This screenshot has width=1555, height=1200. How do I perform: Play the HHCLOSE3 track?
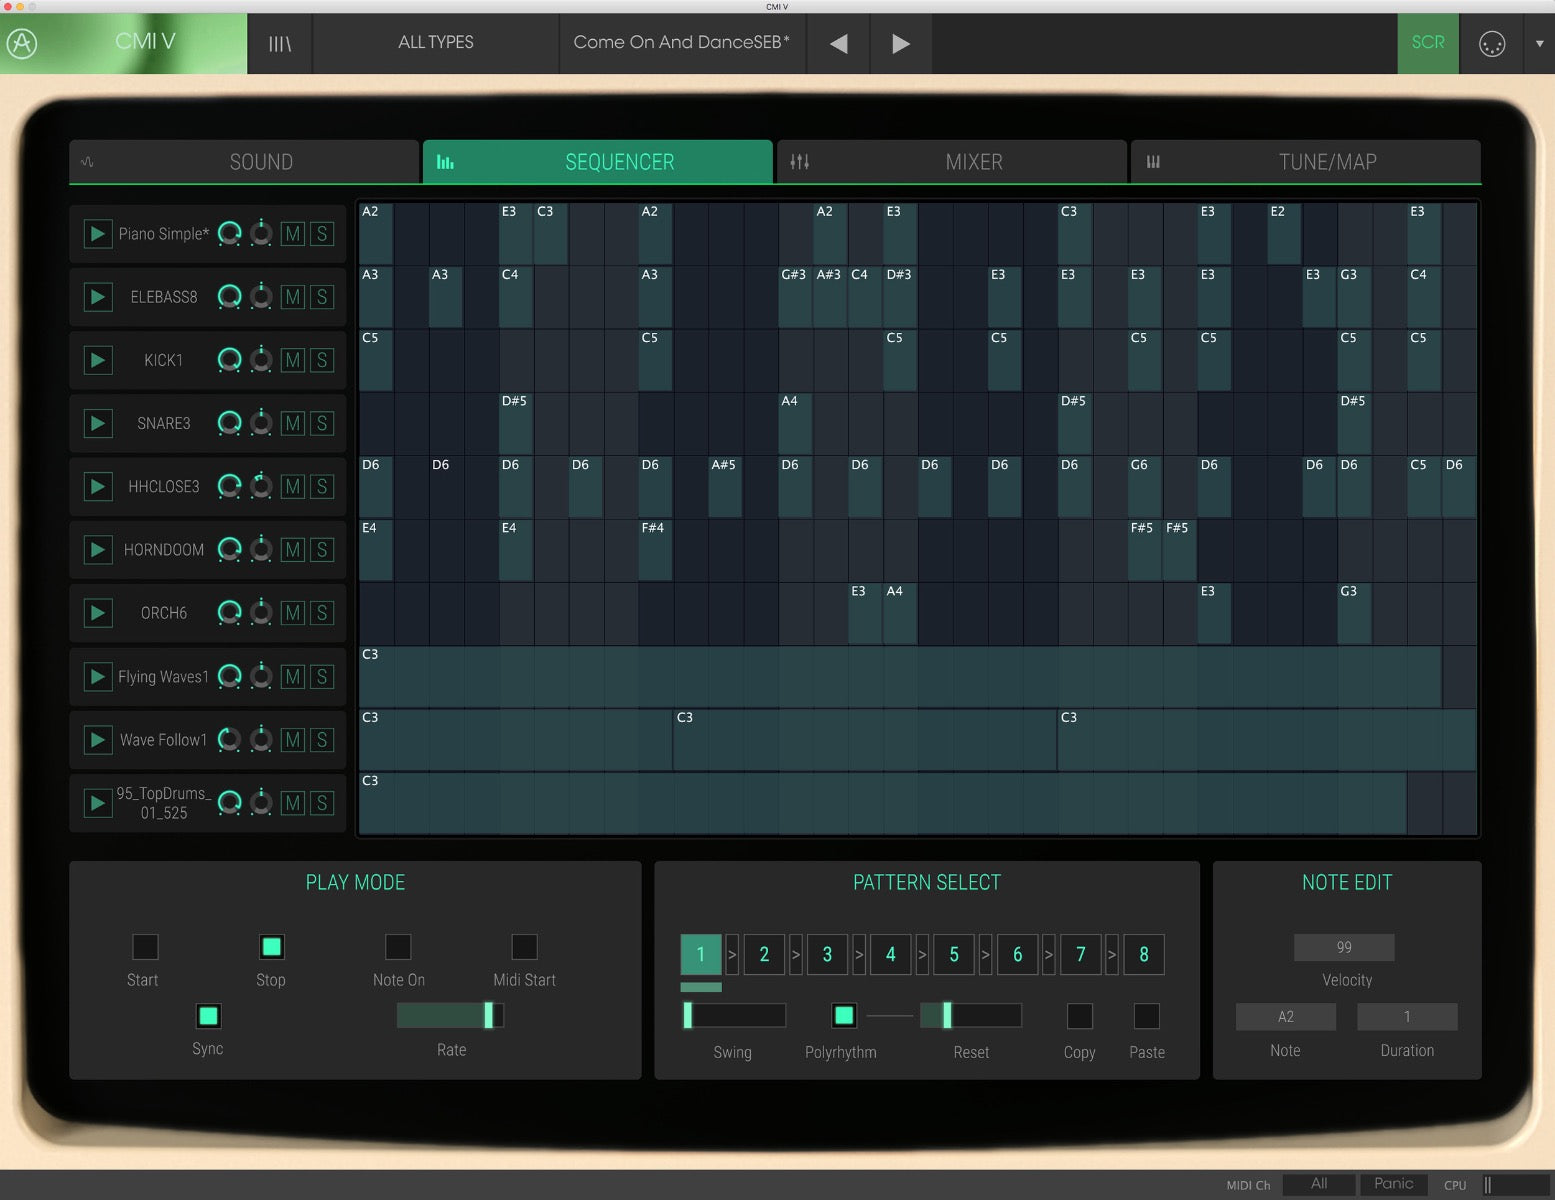(x=97, y=486)
